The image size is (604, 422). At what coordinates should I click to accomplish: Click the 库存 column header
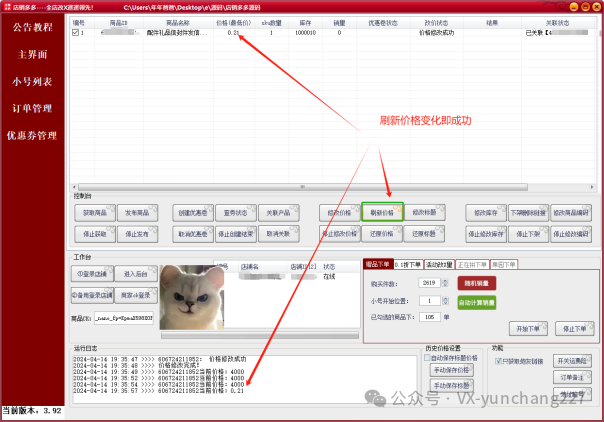305,23
